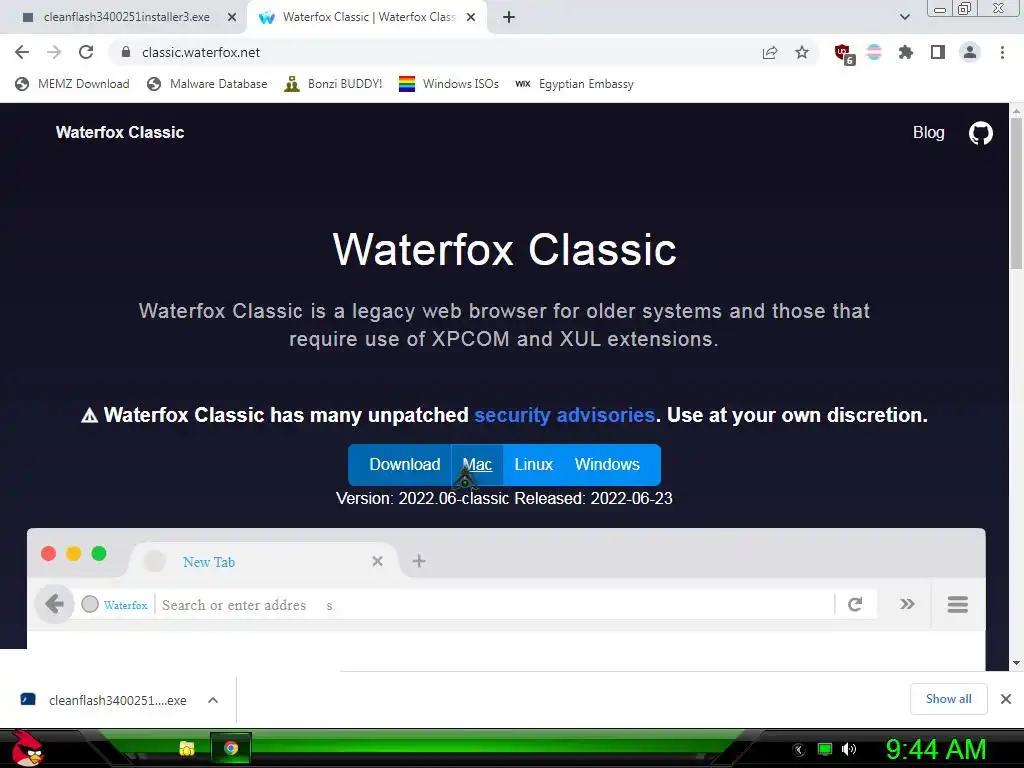Viewport: 1024px width, 768px height.
Task: Click the striped flag extension icon
Action: tap(874, 52)
